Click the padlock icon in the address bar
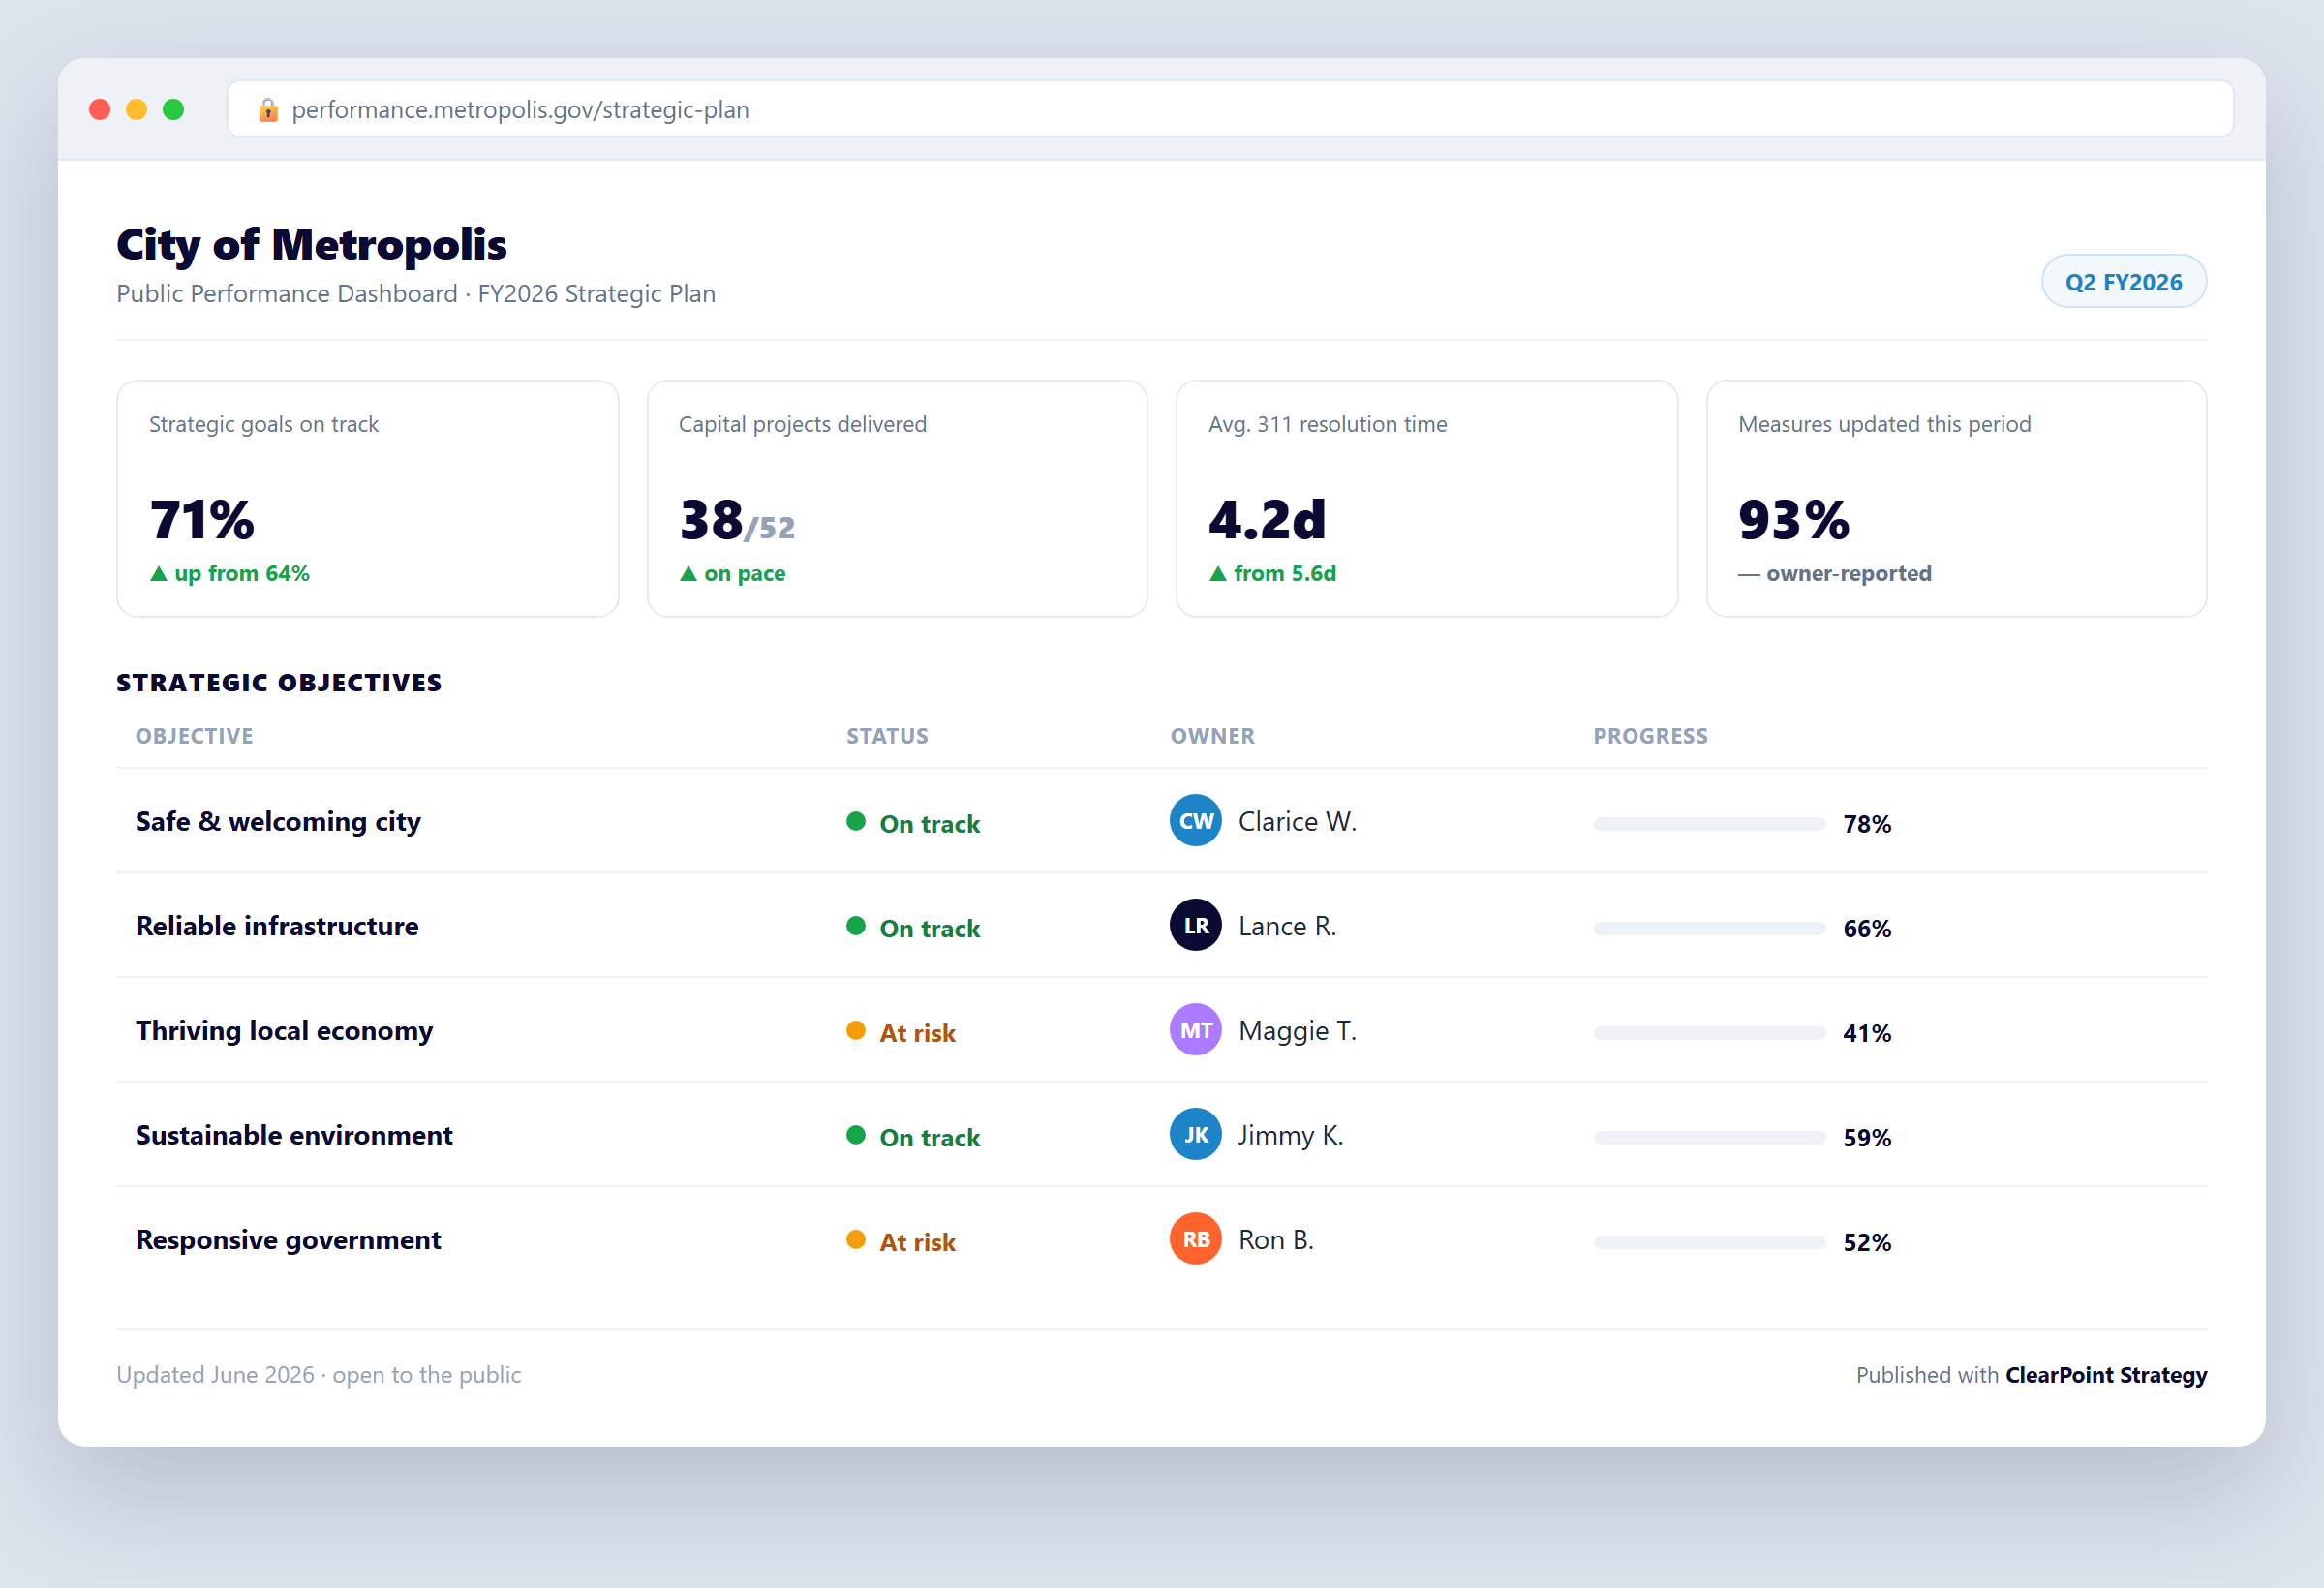The image size is (2324, 1588). [x=268, y=109]
